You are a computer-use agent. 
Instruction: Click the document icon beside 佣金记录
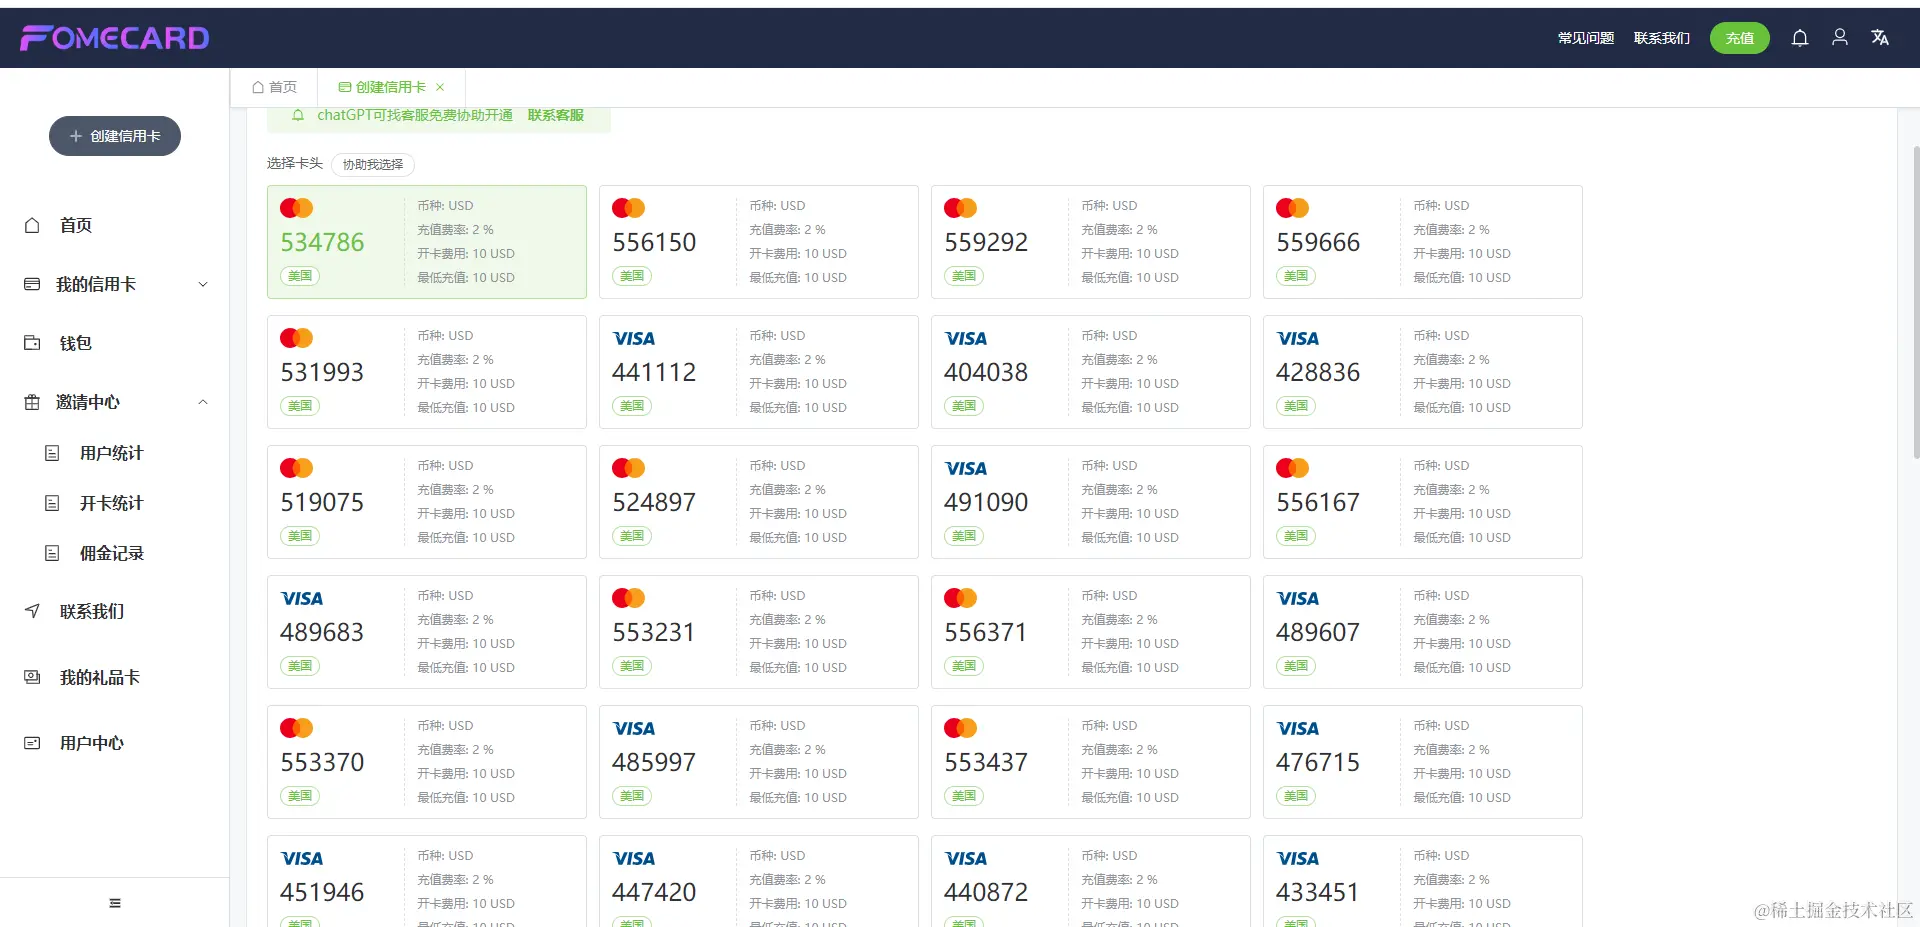(52, 553)
